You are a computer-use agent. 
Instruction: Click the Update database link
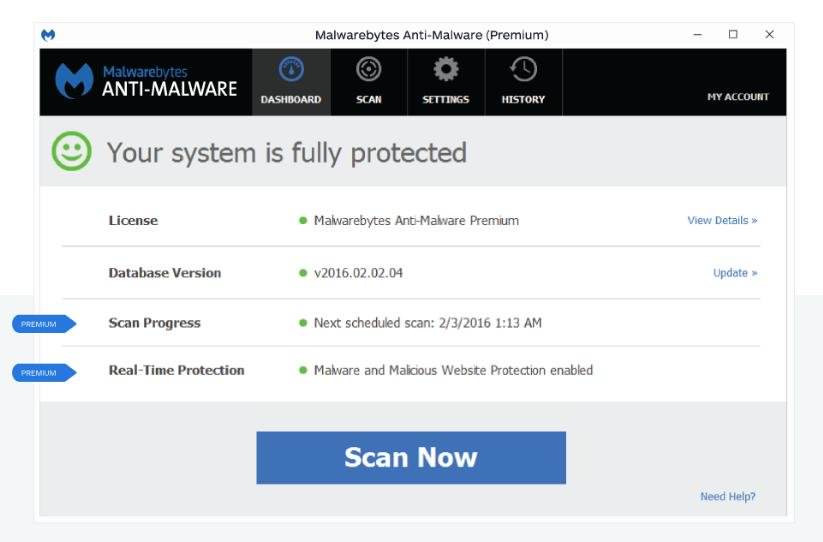(x=735, y=273)
